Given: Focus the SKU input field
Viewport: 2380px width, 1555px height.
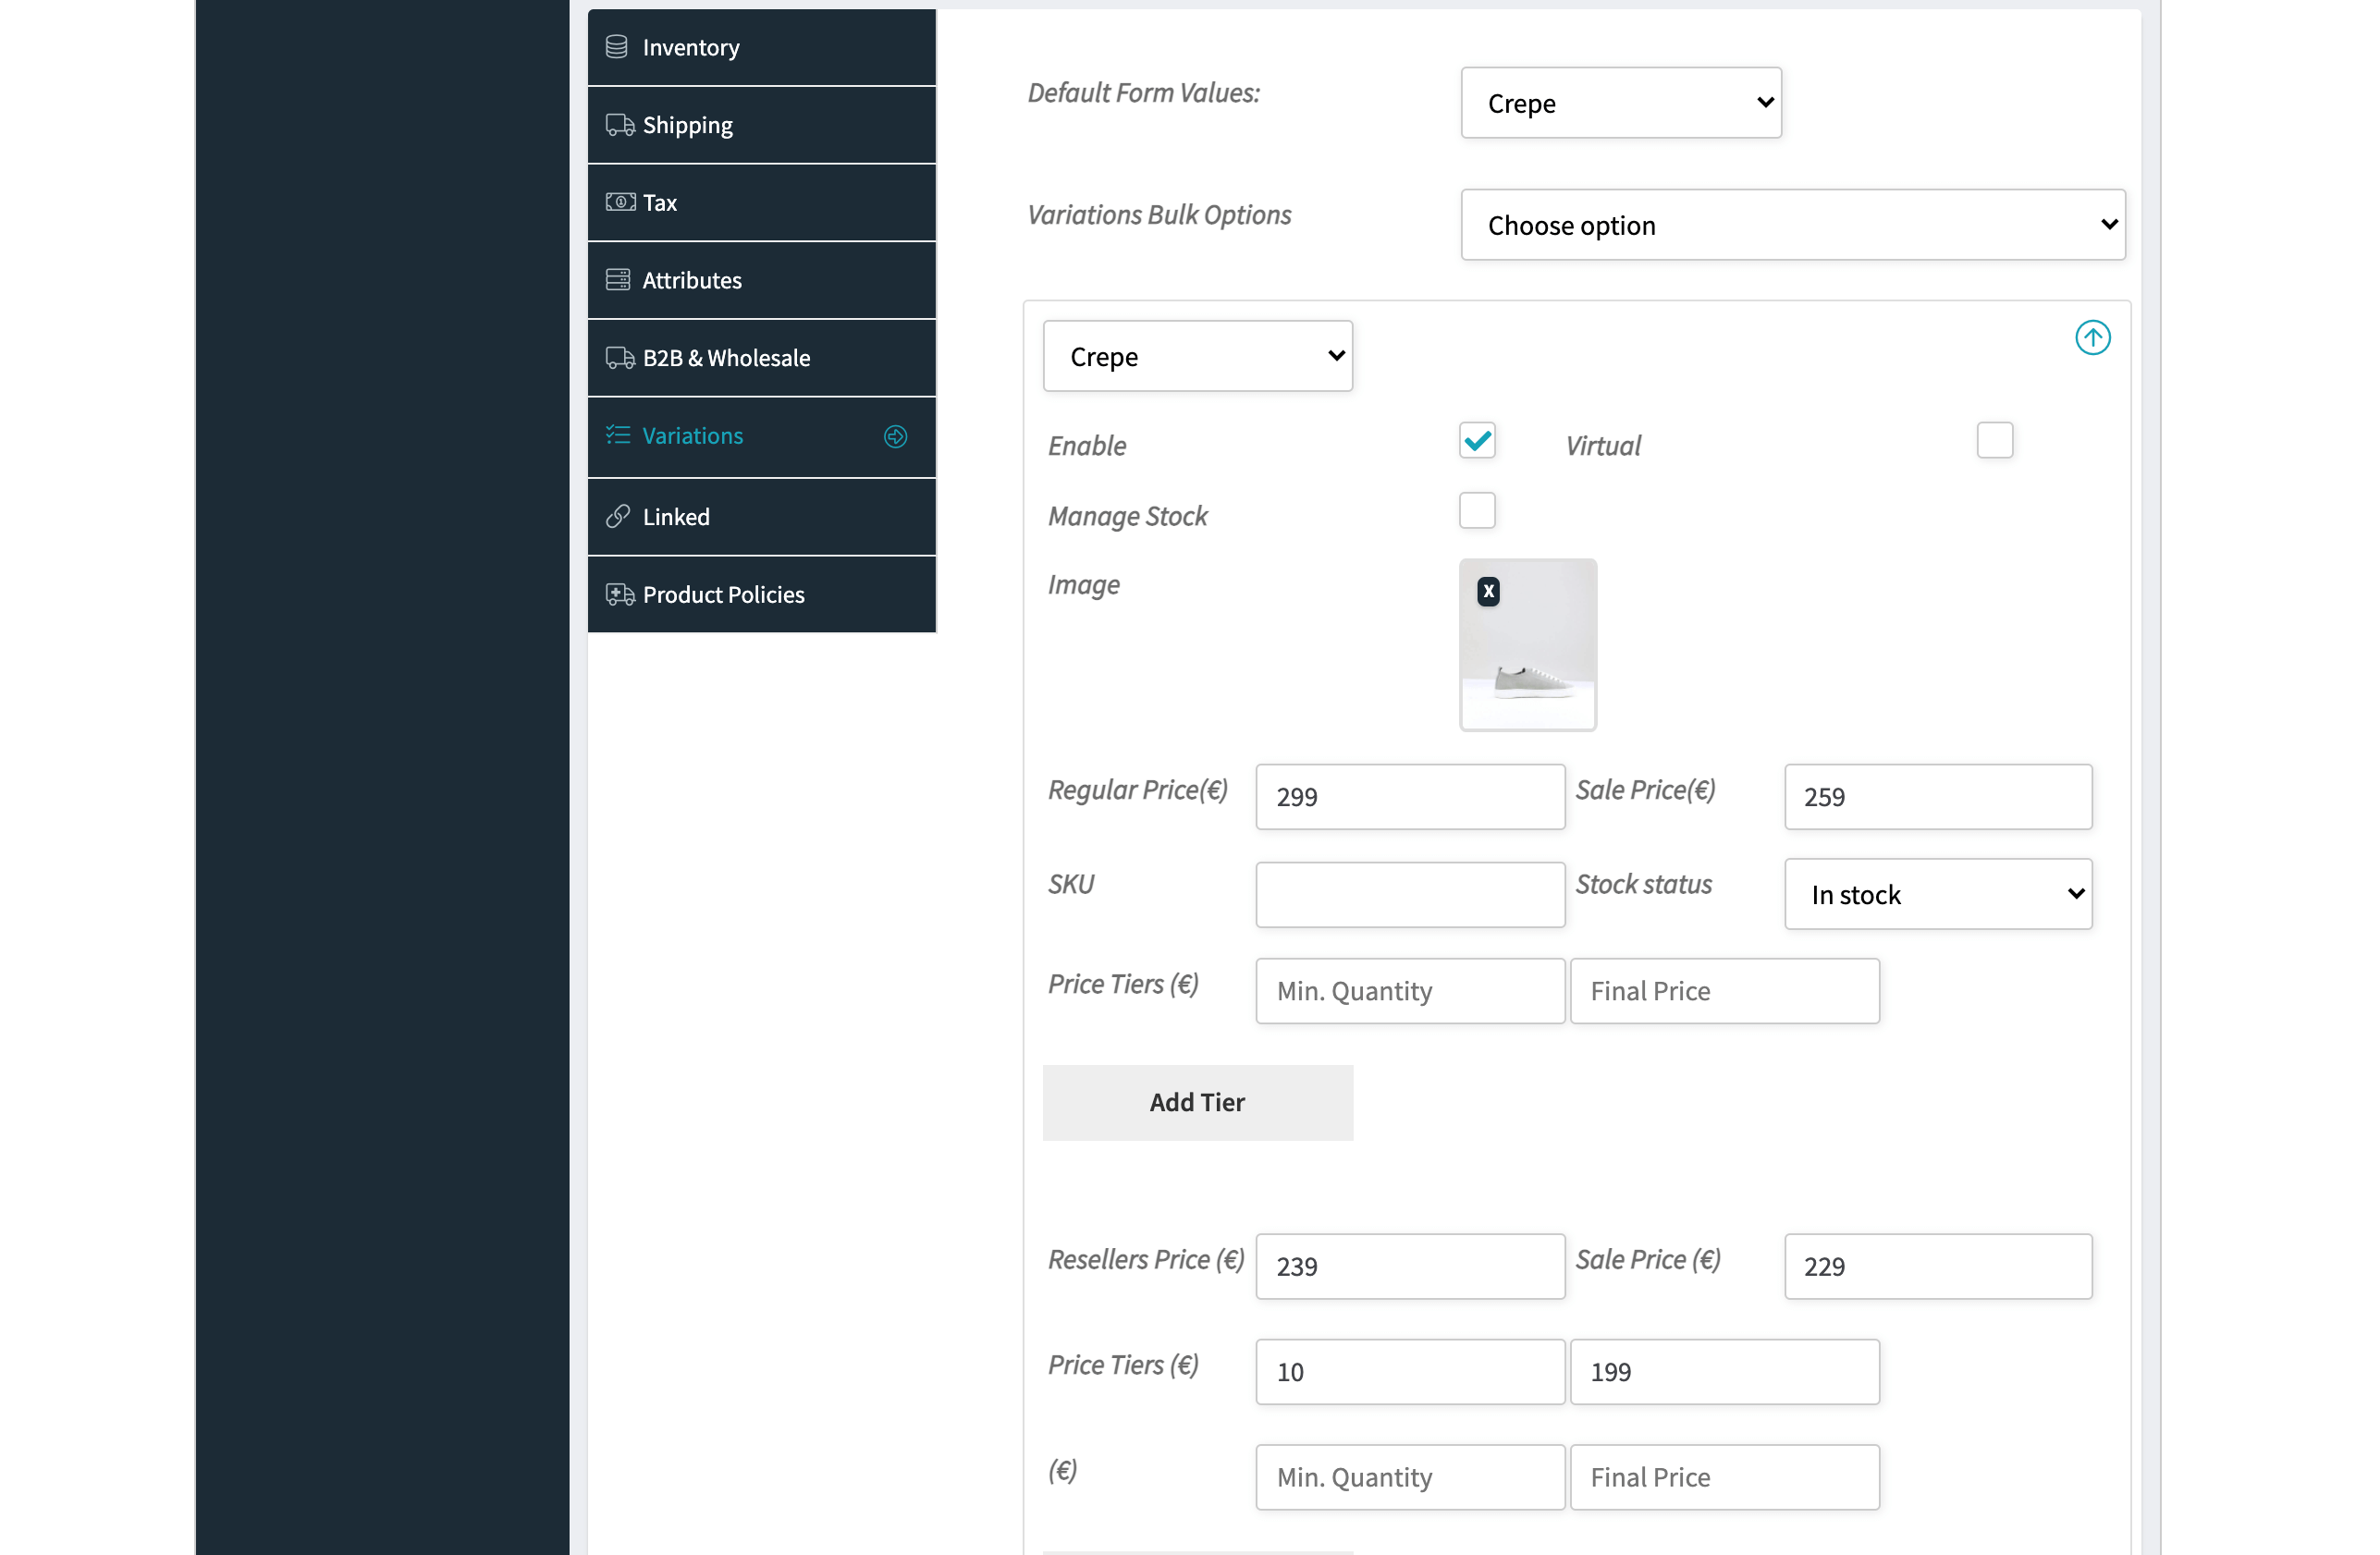Looking at the screenshot, I should pos(1409,894).
